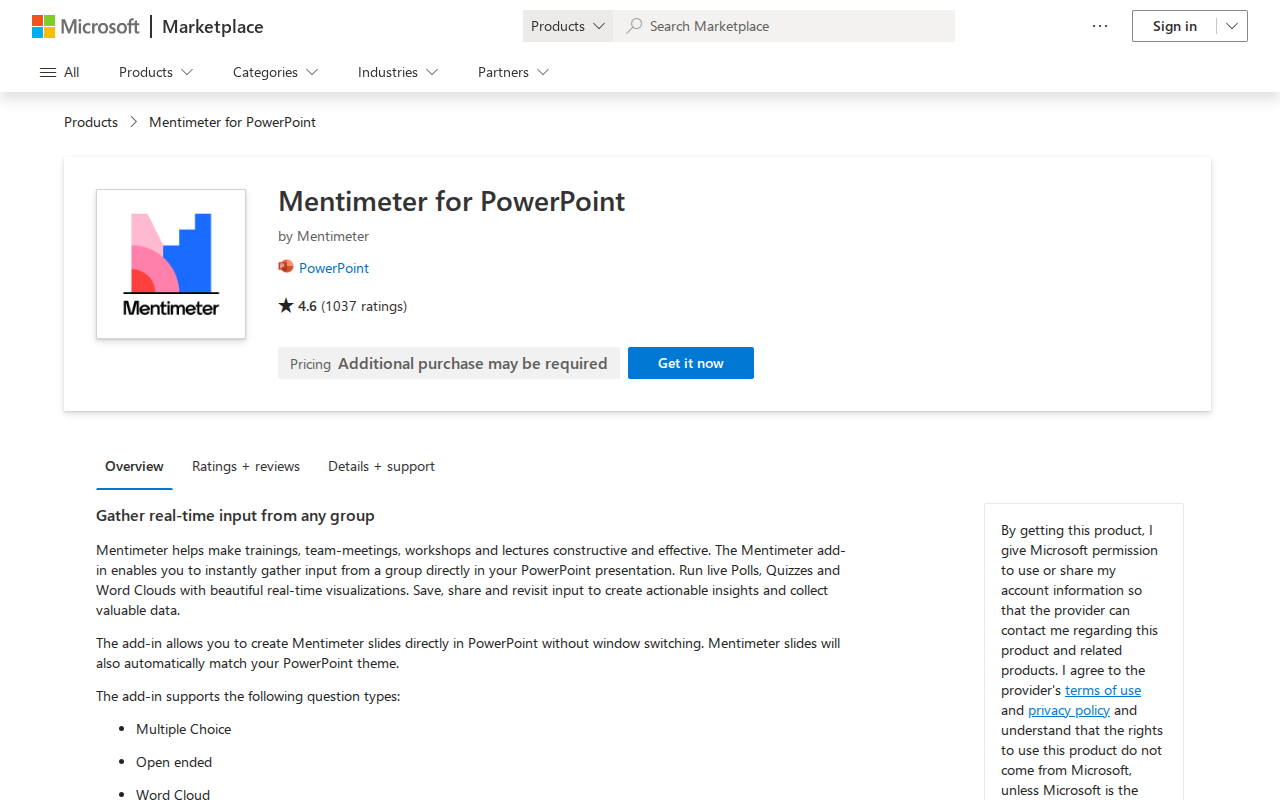Click the PowerPoint icon beside product link
The height and width of the screenshot is (800, 1280).
coord(286,267)
